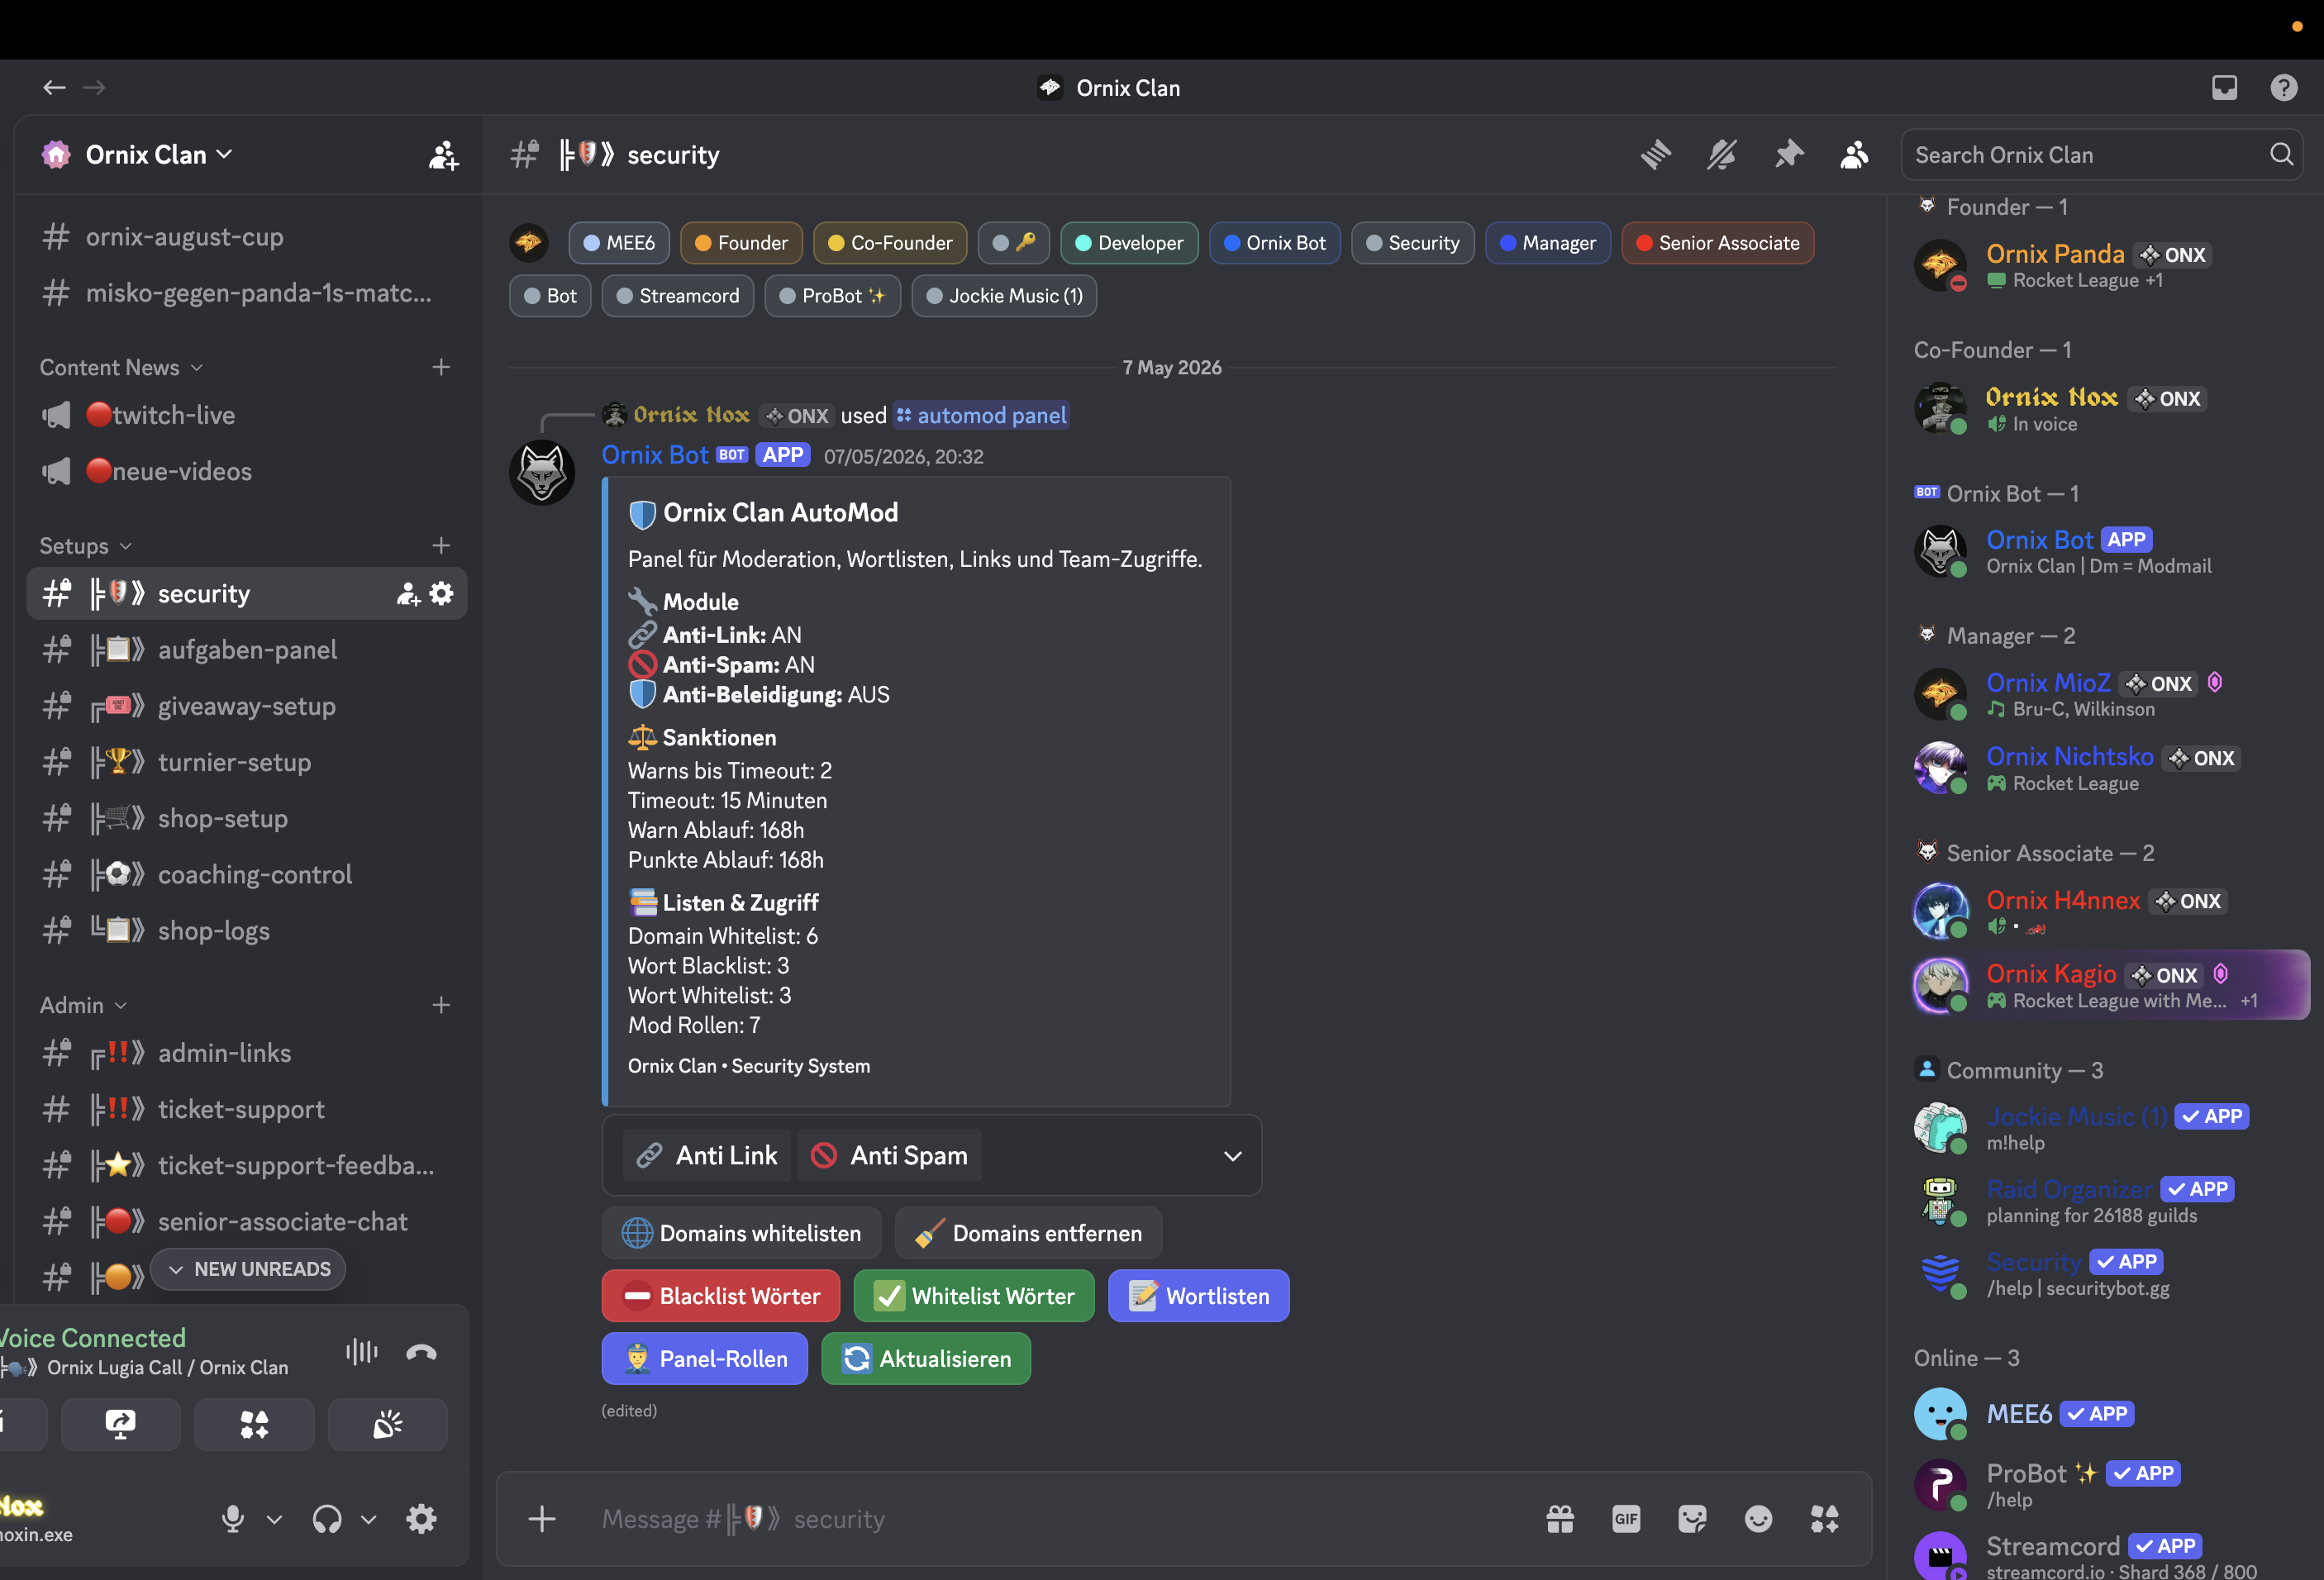This screenshot has height=1580, width=2324.
Task: Go back with the left arrow
Action: (54, 88)
